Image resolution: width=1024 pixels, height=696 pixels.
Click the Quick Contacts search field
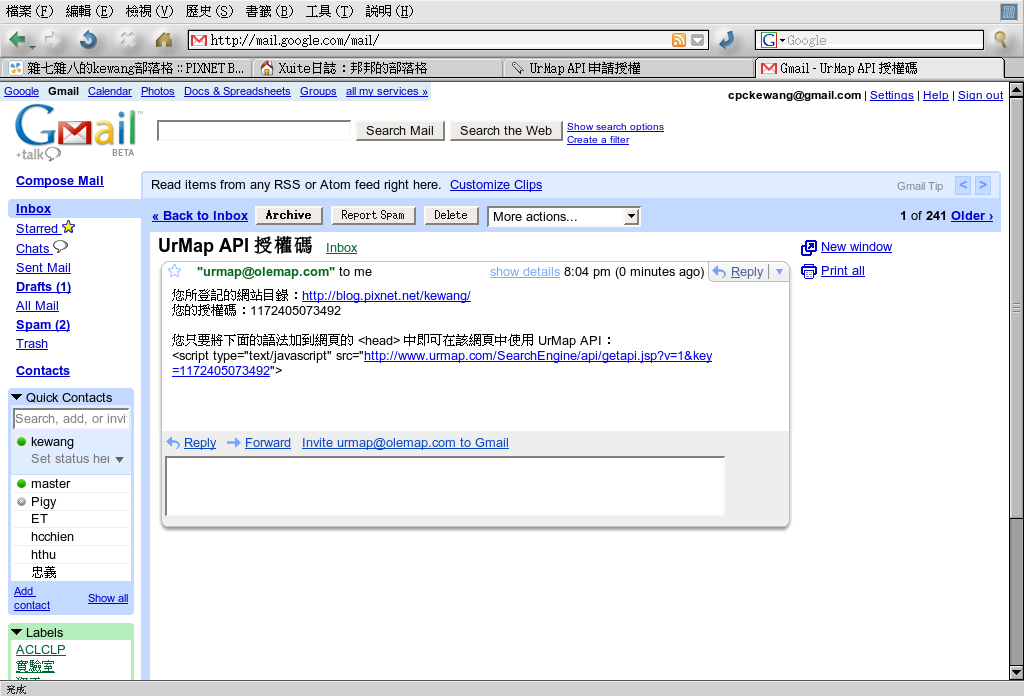point(71,419)
